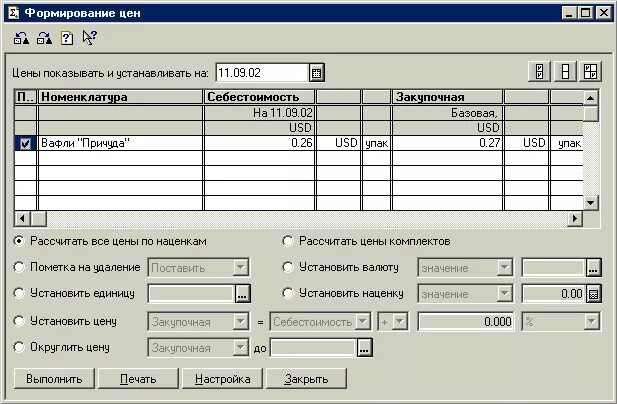Click the "Базовая," subheader cell
The height and width of the screenshot is (404, 617).
click(x=447, y=113)
